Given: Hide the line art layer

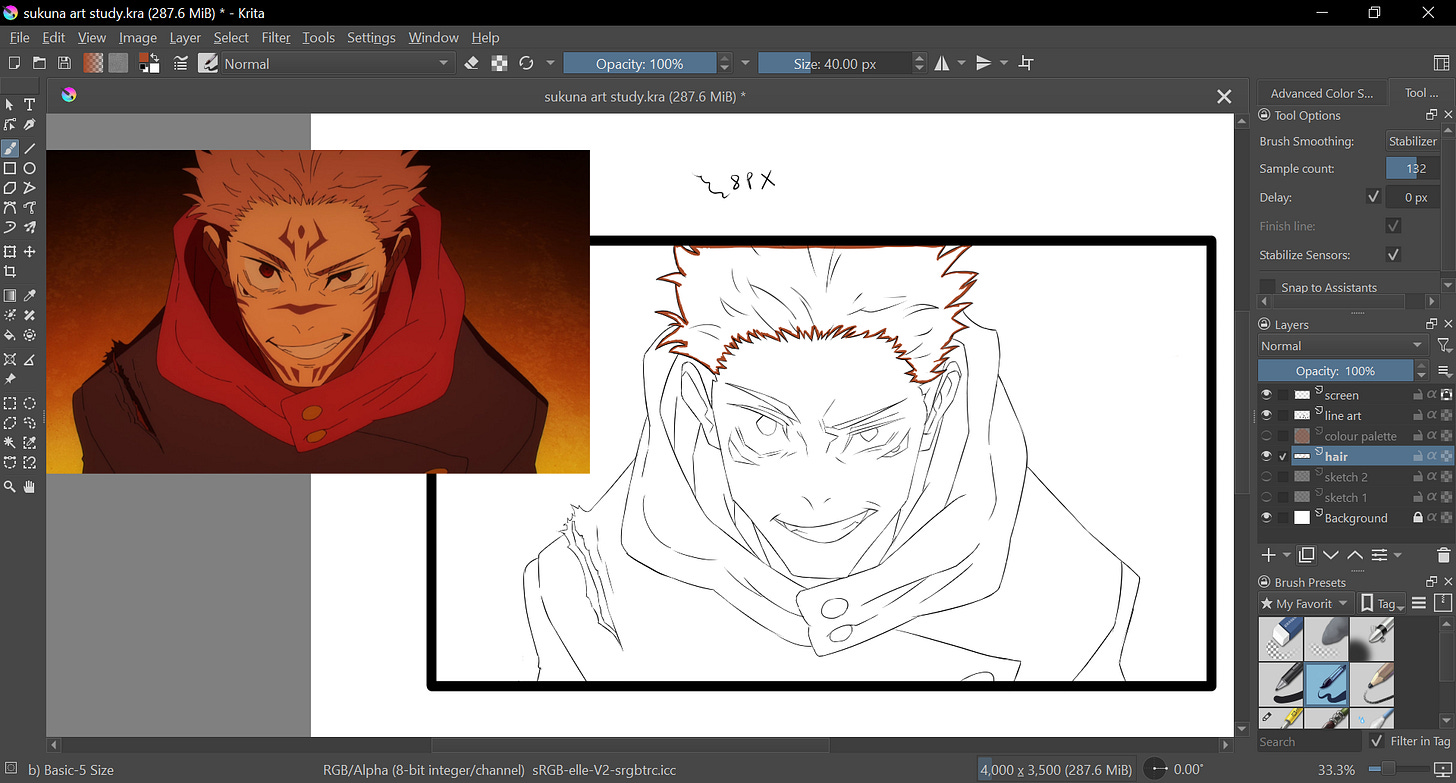Looking at the screenshot, I should 1267,415.
